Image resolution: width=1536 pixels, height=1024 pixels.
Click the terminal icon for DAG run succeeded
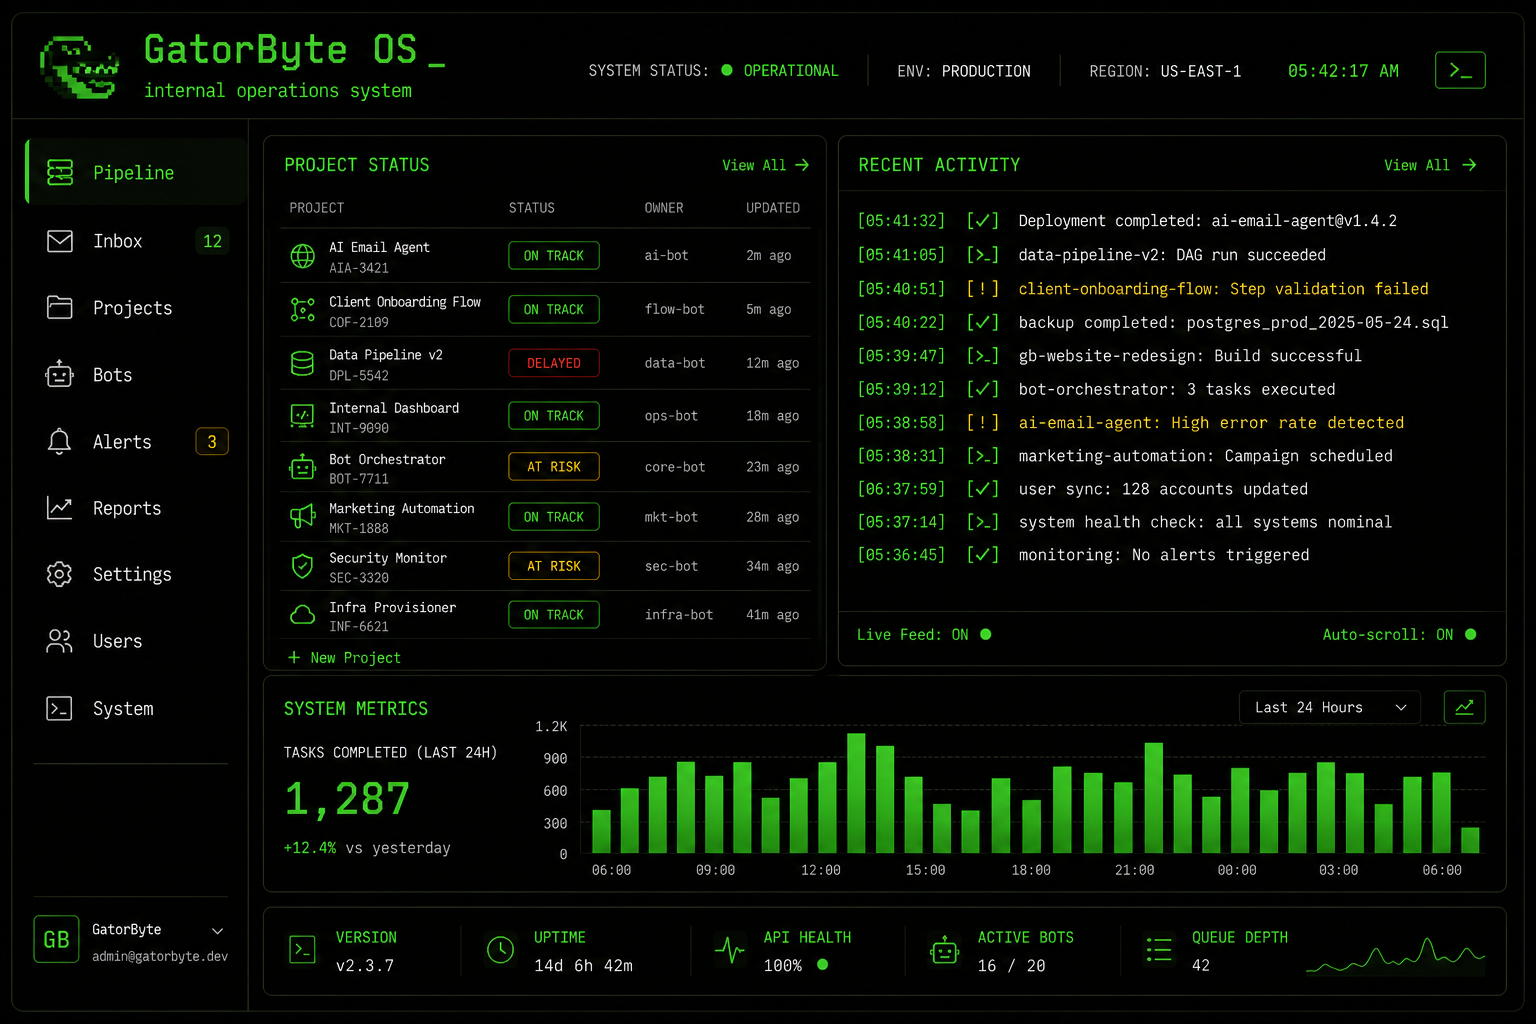click(x=982, y=255)
